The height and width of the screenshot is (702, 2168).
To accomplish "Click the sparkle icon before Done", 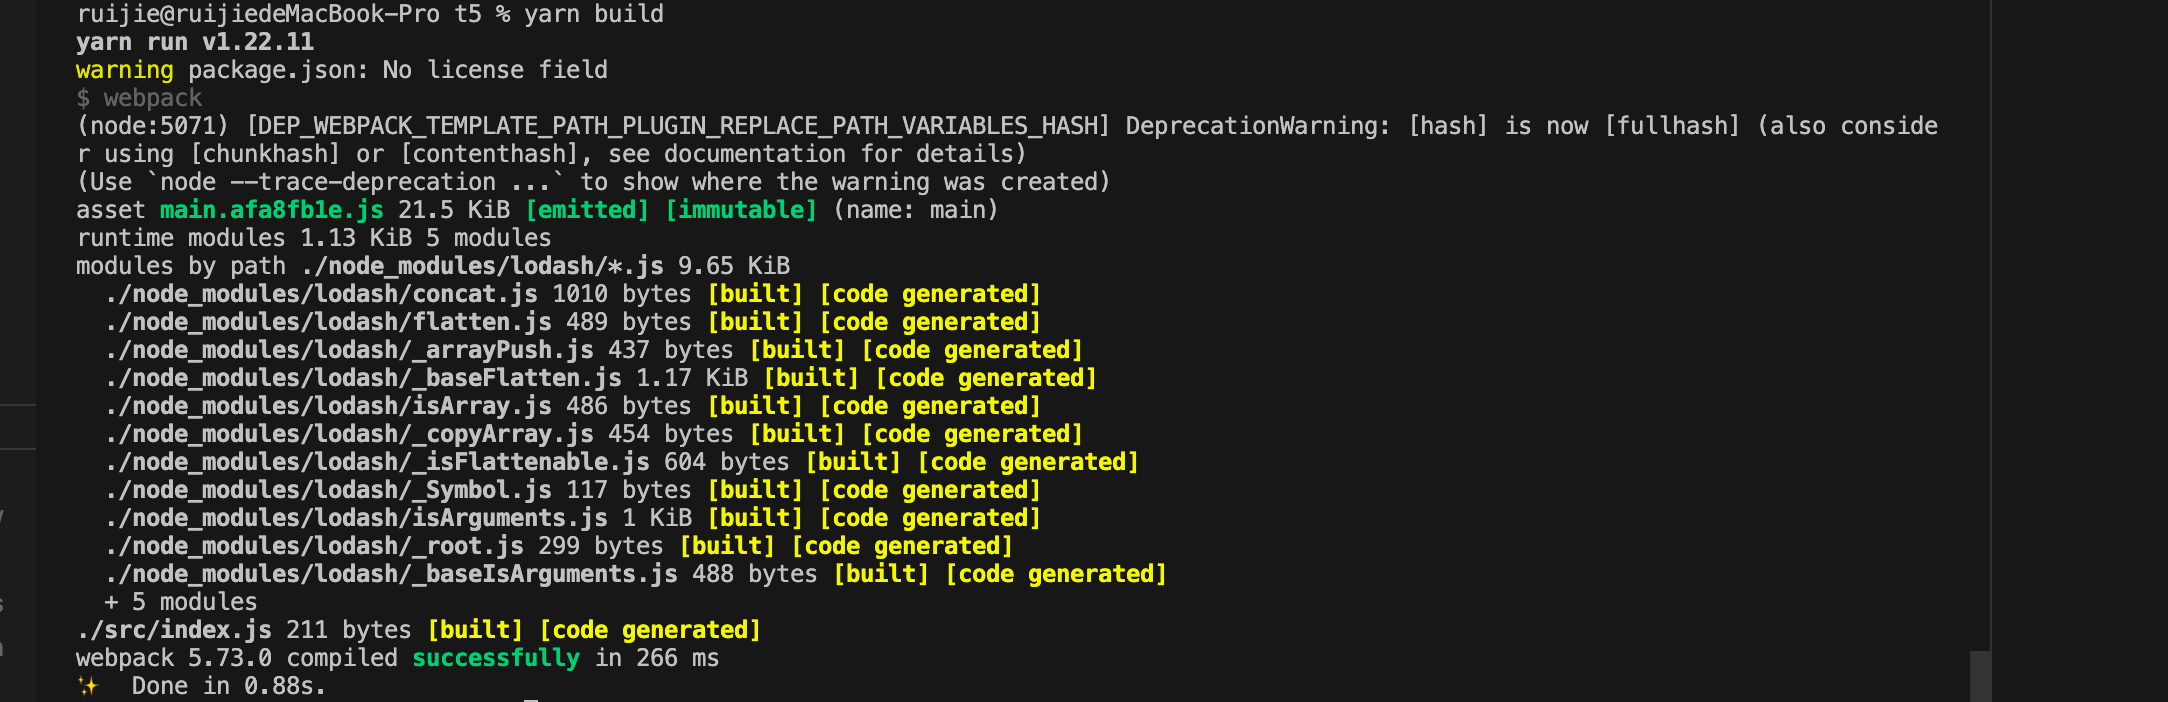I will click(88, 686).
